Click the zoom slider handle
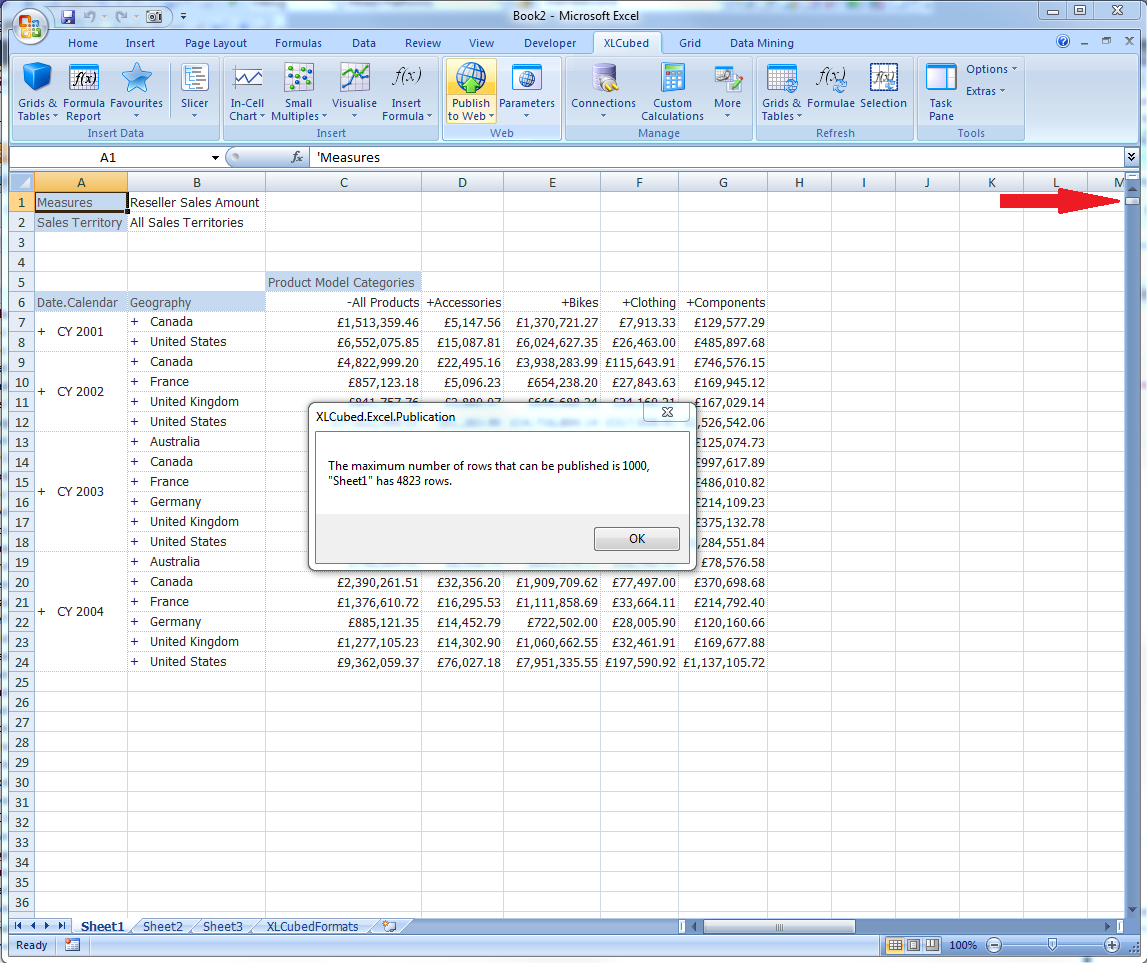The height and width of the screenshot is (963, 1147). click(x=1052, y=945)
